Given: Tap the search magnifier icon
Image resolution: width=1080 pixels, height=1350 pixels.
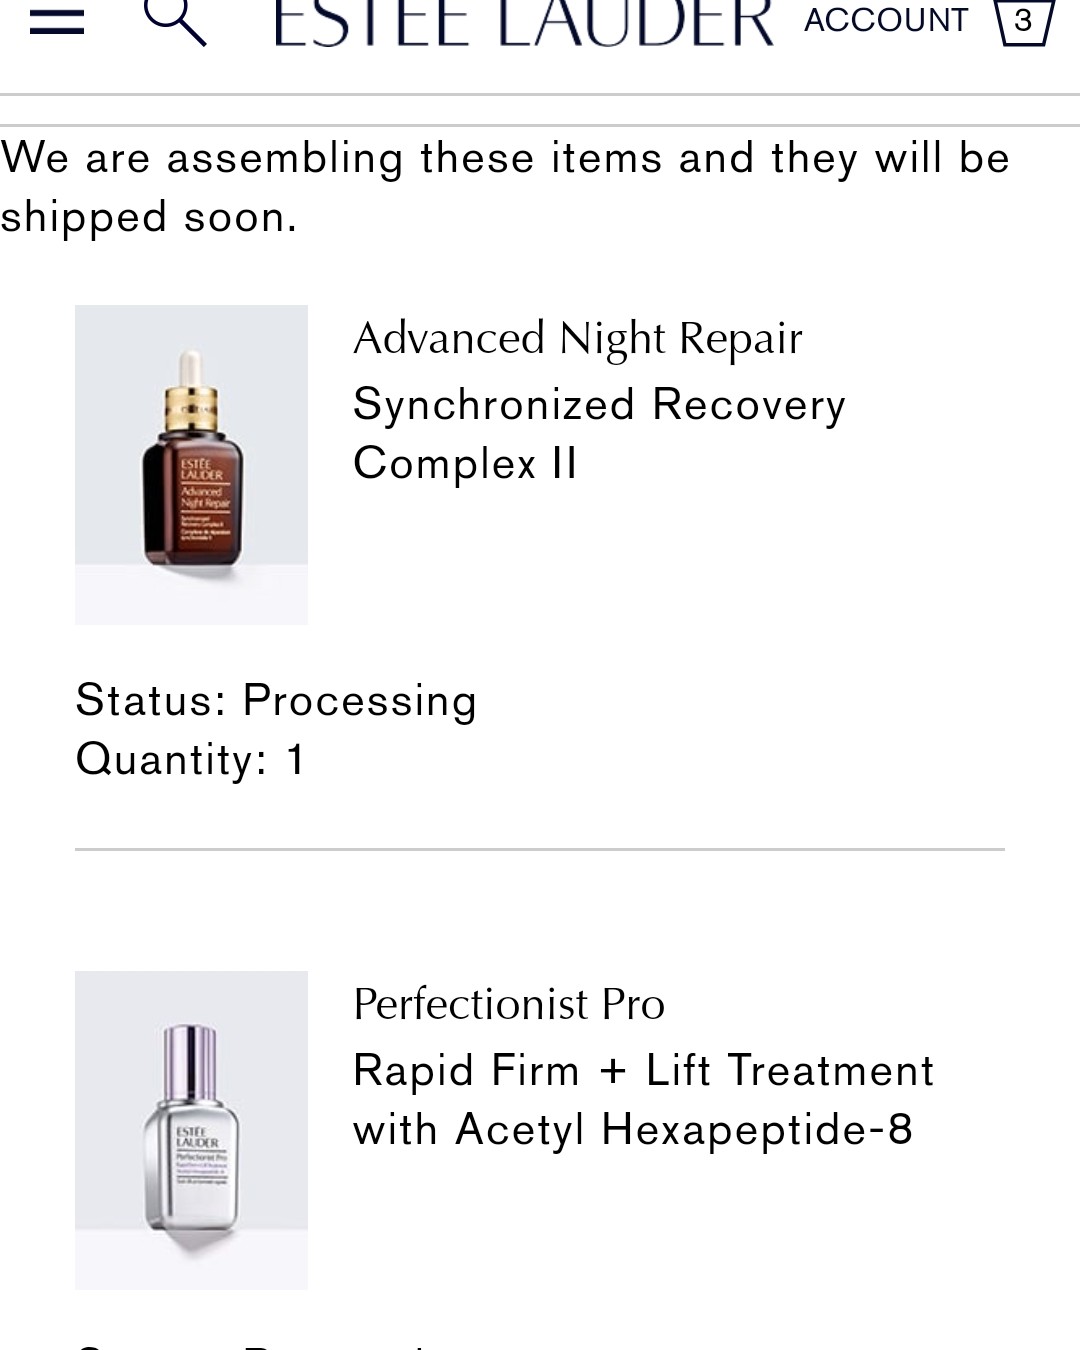Looking at the screenshot, I should click(175, 21).
